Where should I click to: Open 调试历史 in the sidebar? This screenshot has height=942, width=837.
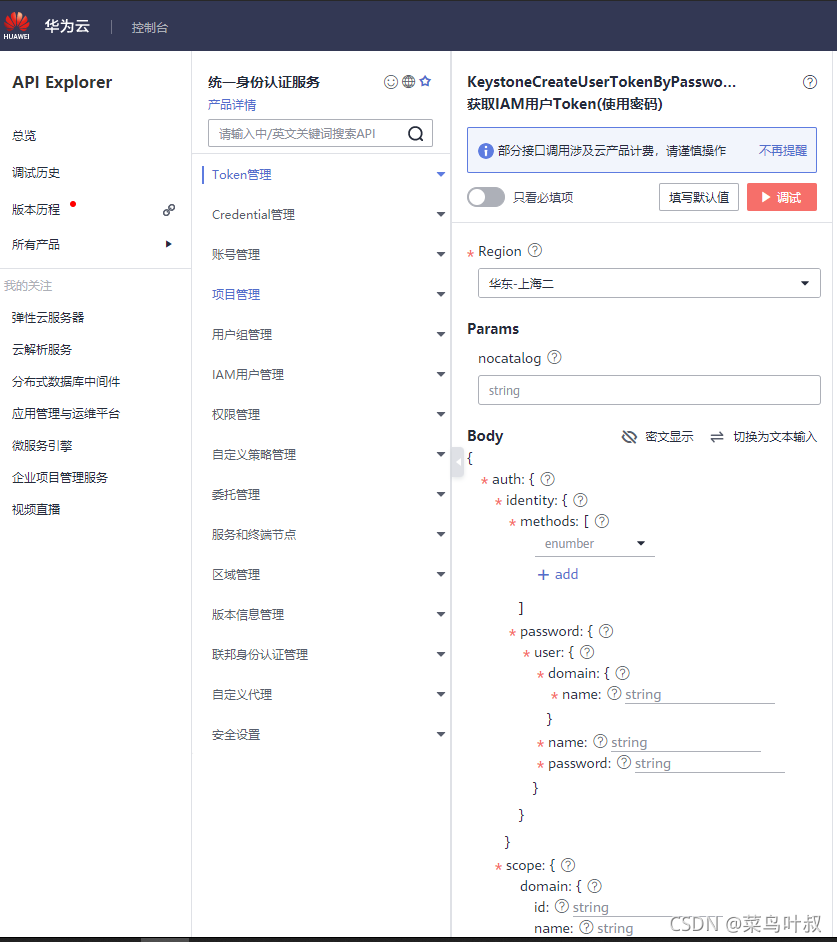point(36,173)
